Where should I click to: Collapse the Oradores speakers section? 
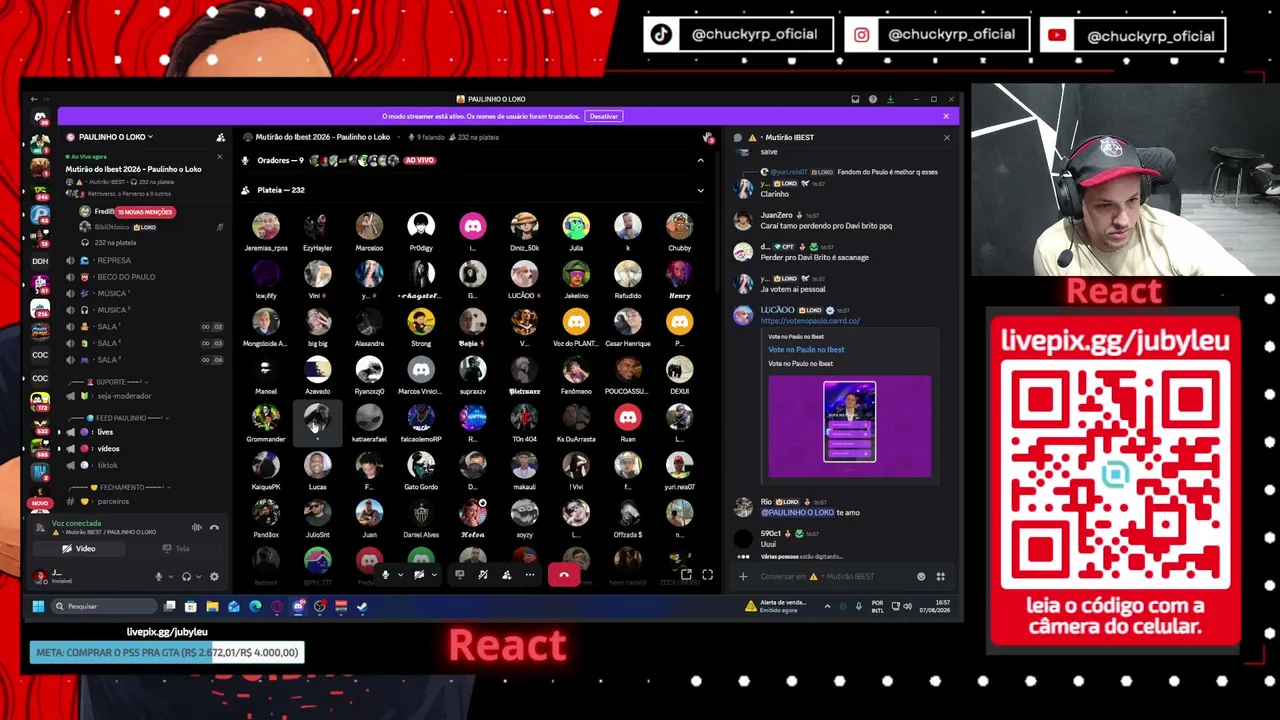700,160
